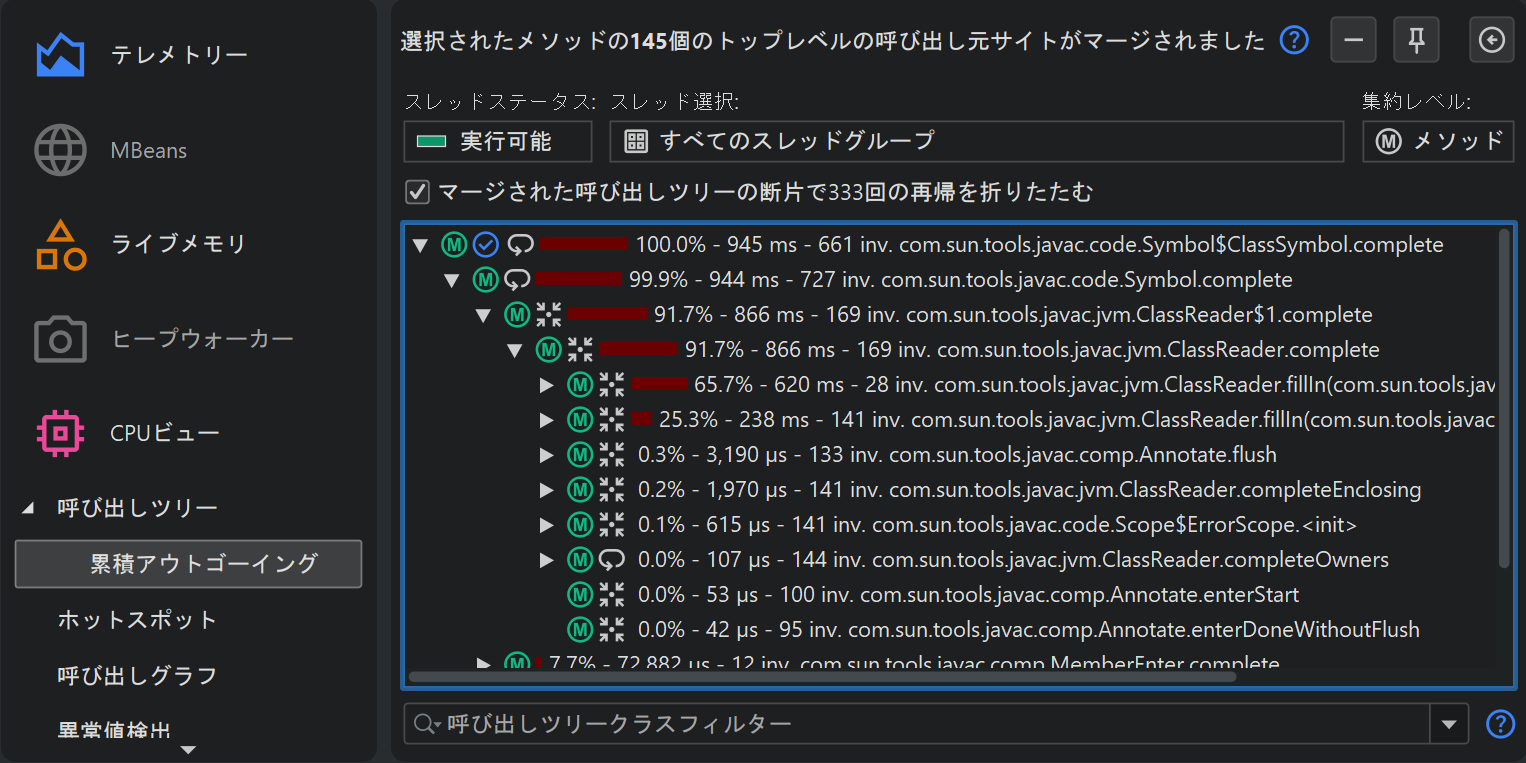
Task: Open the 実行可能 thread status dropdown
Action: (497, 141)
